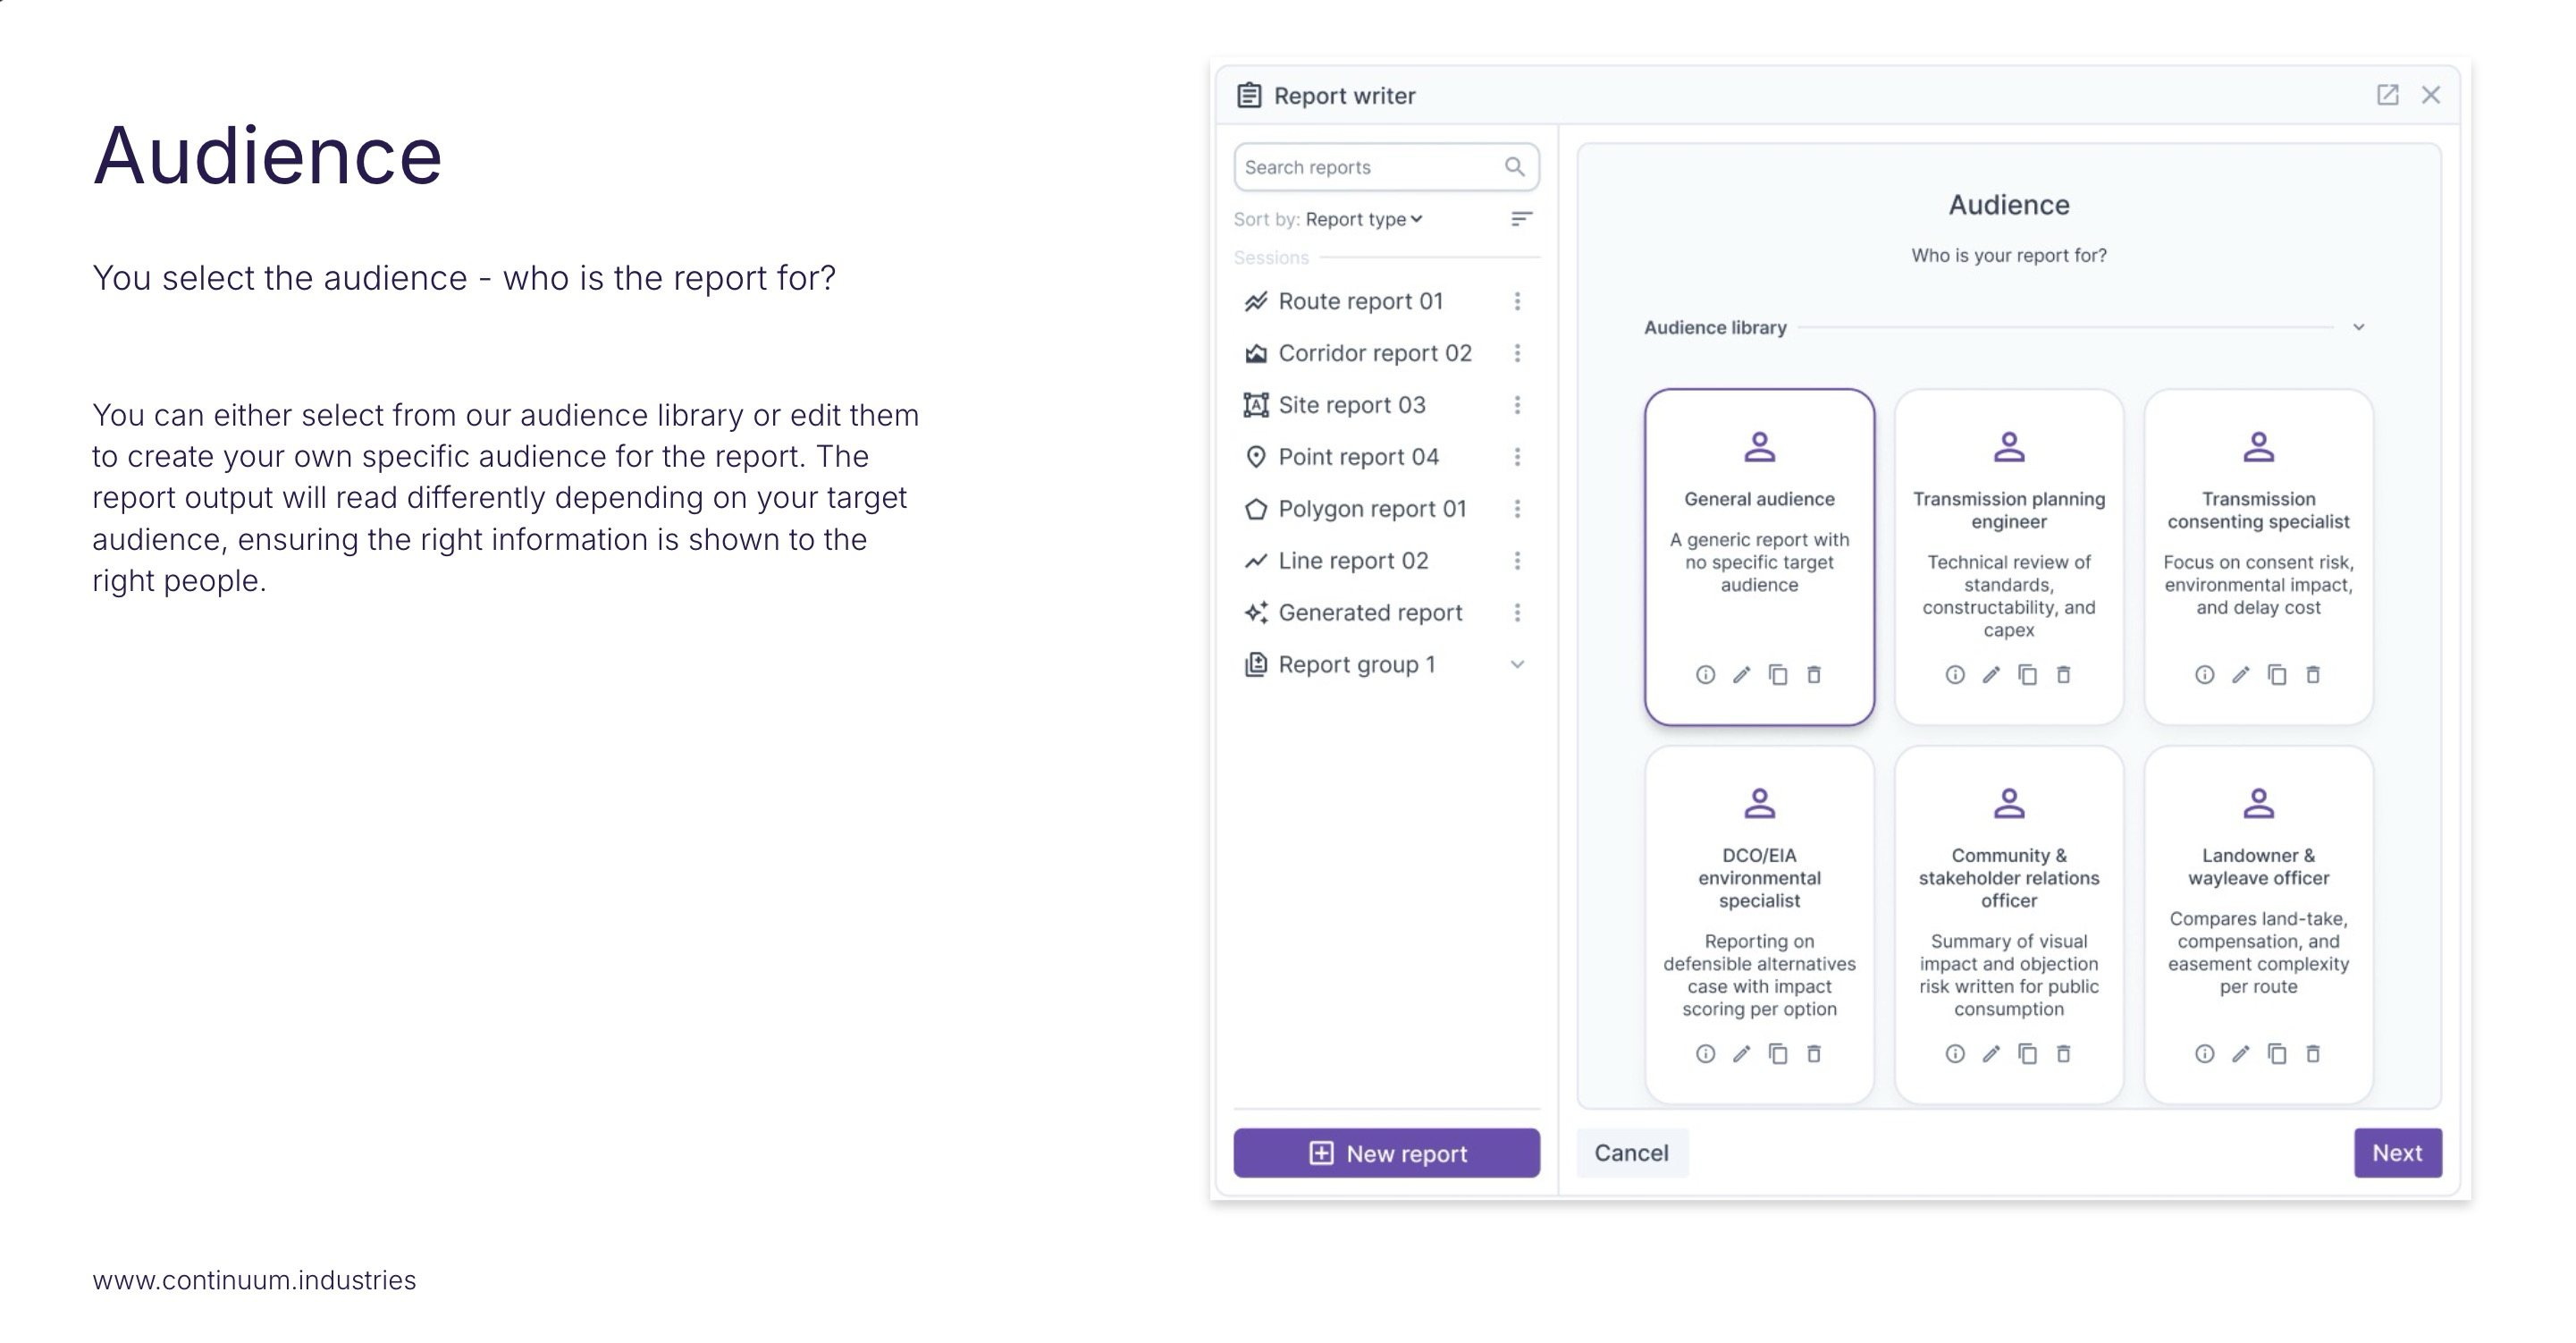Open options menu for Line report 02
The image size is (2576, 1343).
click(1517, 561)
